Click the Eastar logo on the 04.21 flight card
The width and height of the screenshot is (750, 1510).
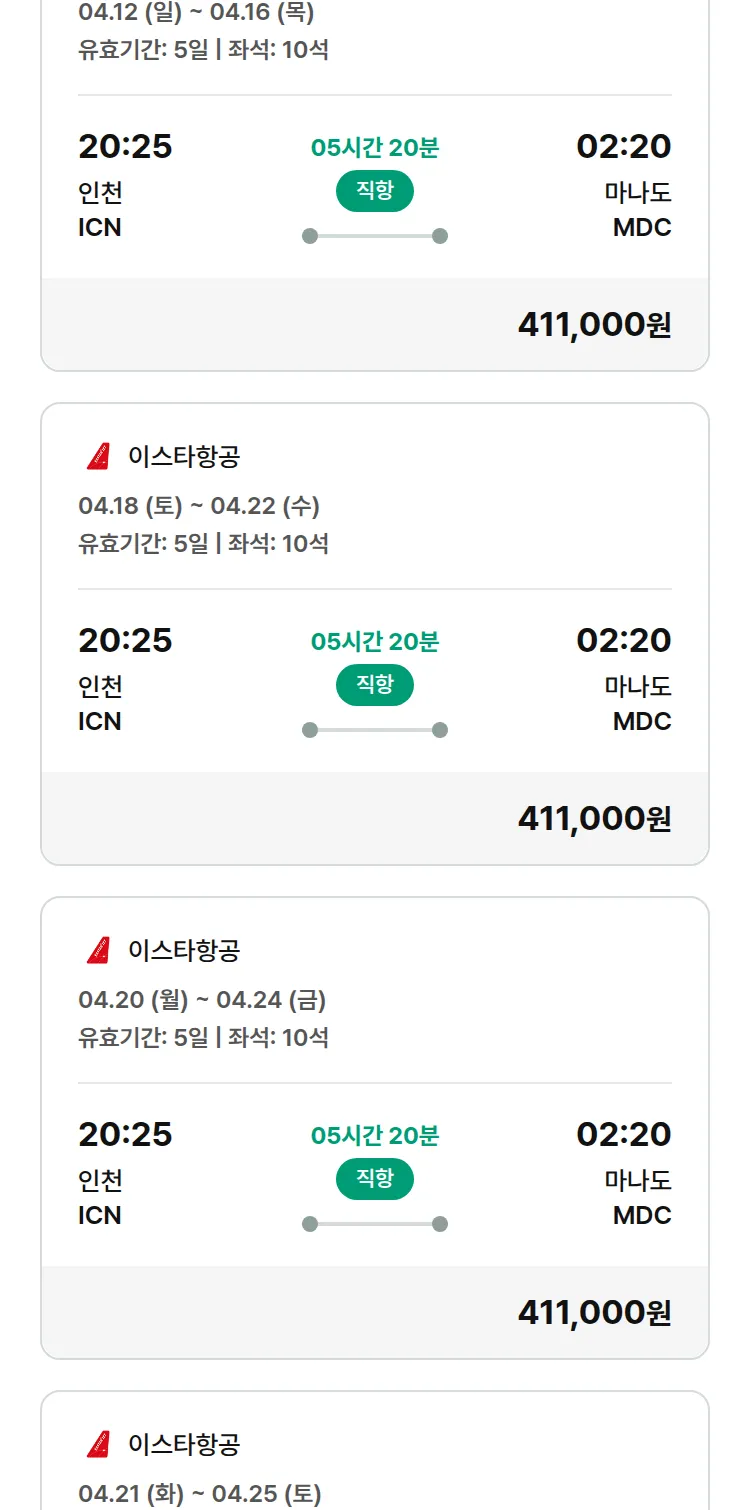pyautogui.click(x=98, y=1444)
